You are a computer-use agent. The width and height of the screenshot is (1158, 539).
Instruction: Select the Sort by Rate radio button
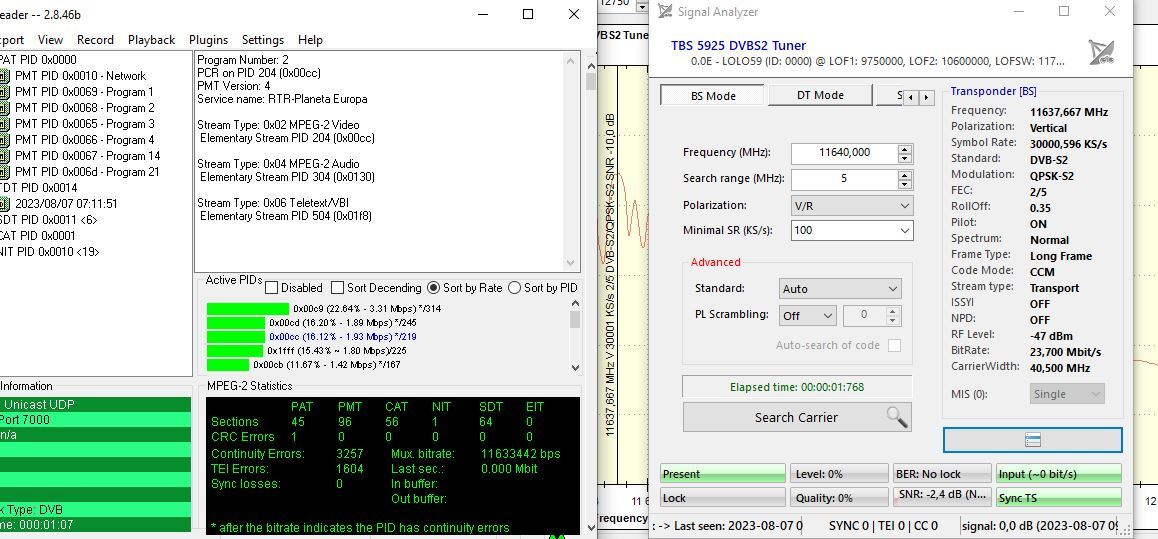434,288
